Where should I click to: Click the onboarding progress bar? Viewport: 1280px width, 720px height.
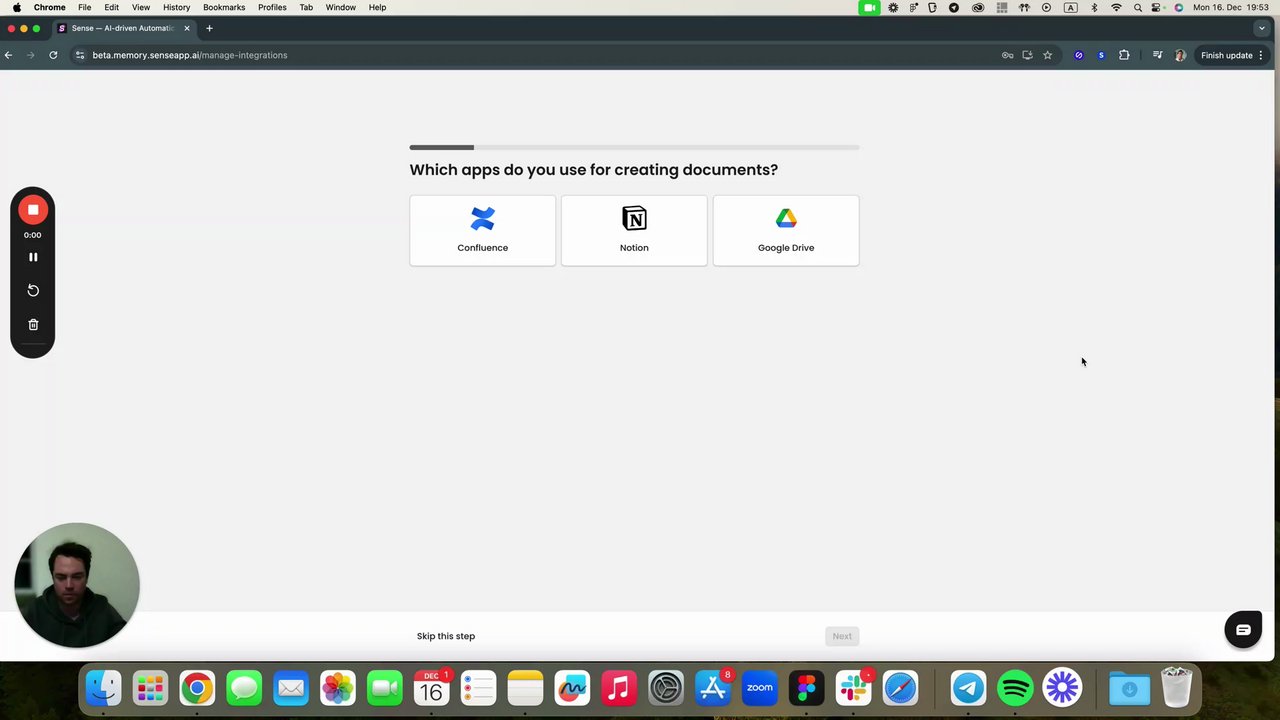click(x=634, y=147)
